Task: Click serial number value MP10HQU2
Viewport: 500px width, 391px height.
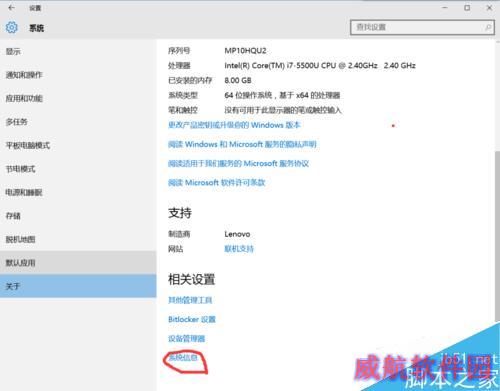Action: click(x=245, y=51)
